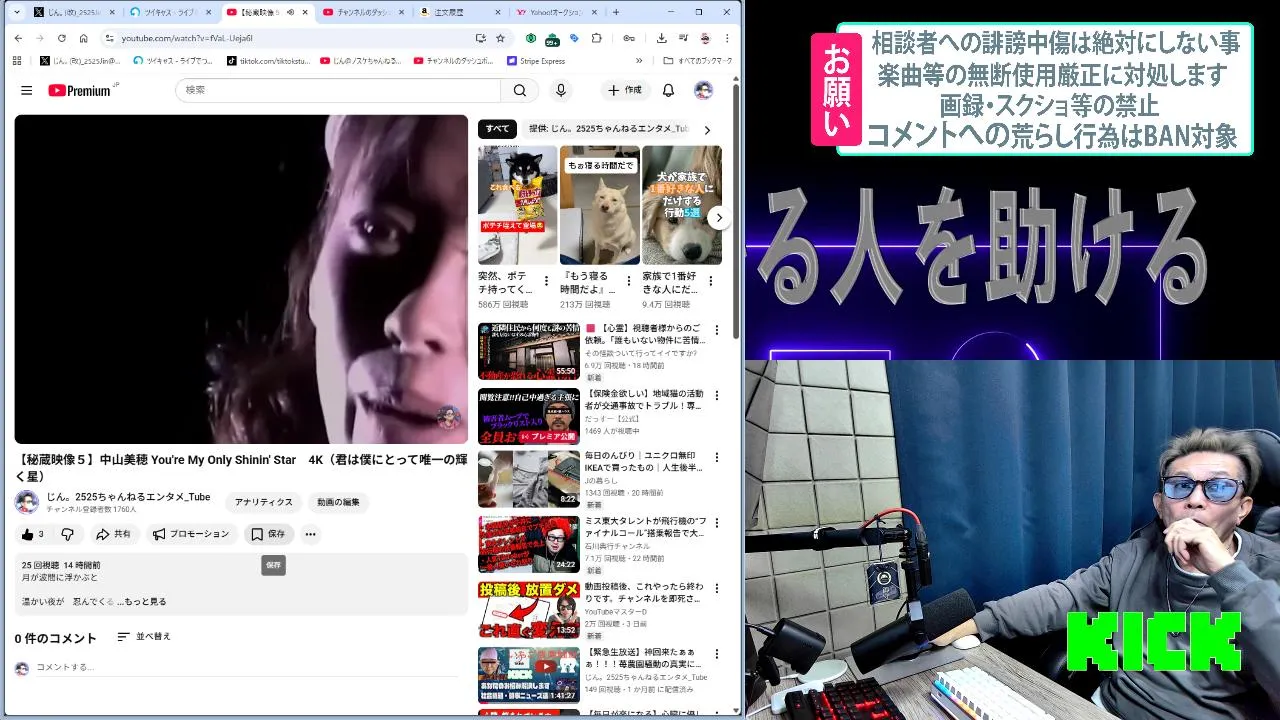The height and width of the screenshot is (720, 1280).
Task: Open the もう寝る時間だよ dog short
Action: (599, 205)
